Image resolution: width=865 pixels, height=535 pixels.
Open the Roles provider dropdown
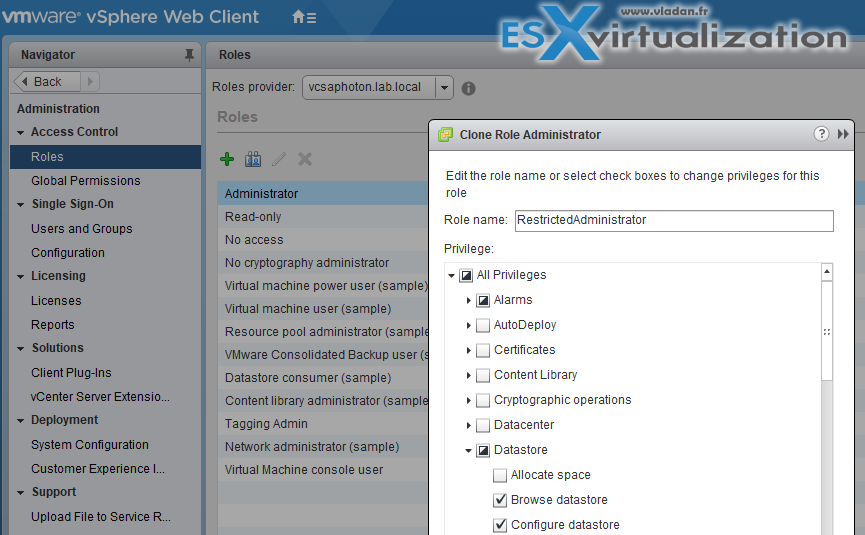444,88
